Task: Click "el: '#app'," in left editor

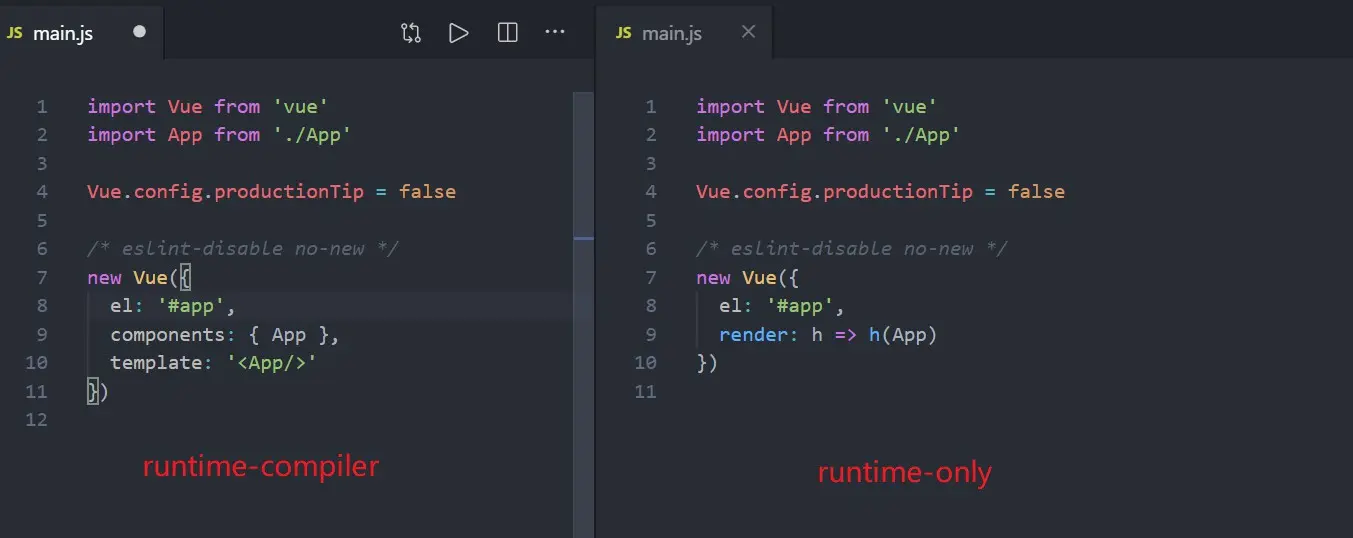Action: 173,306
